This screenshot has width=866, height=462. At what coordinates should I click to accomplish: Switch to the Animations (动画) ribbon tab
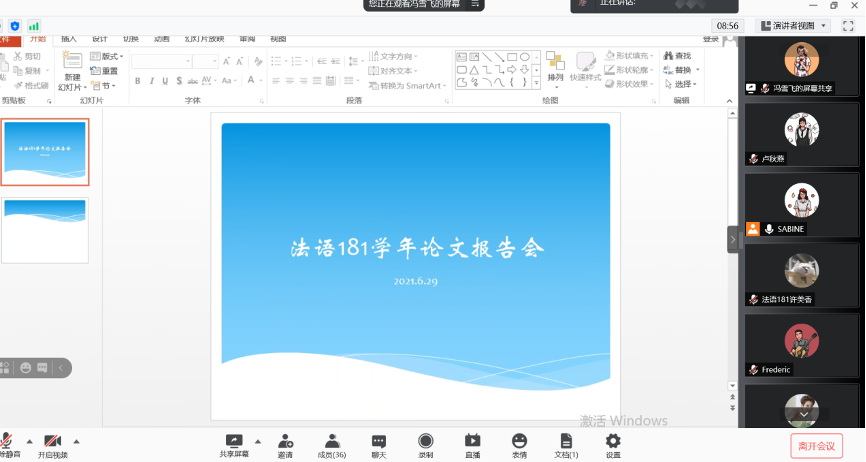click(x=161, y=39)
